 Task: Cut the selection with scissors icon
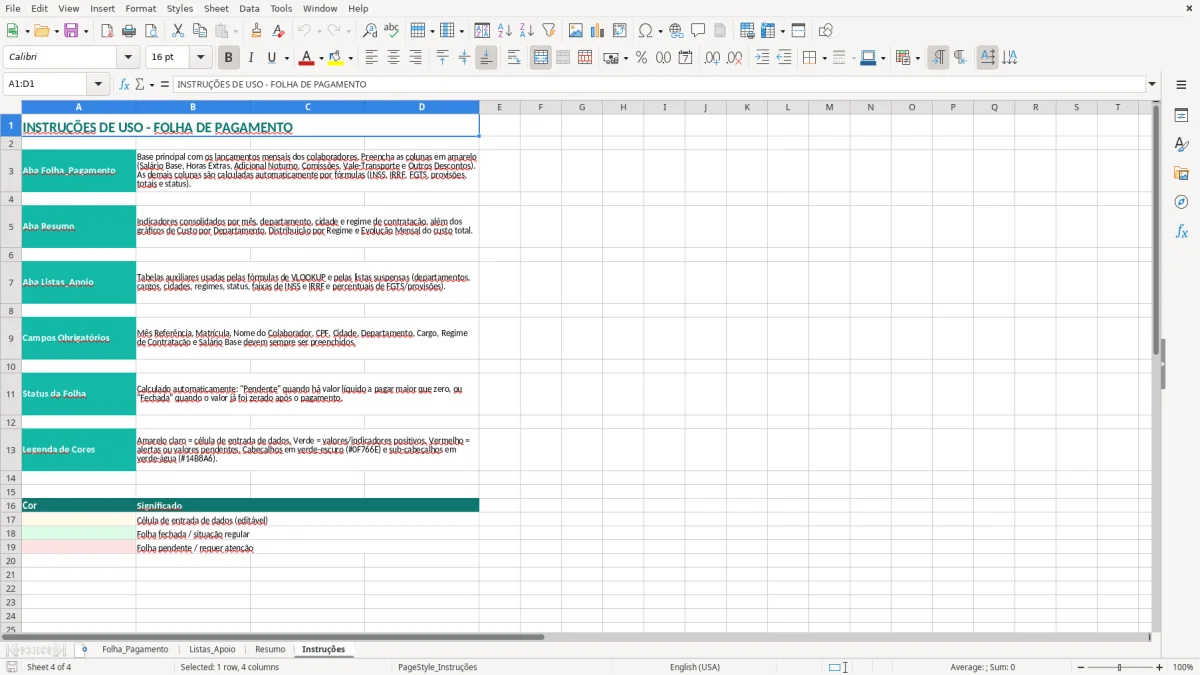tap(178, 31)
